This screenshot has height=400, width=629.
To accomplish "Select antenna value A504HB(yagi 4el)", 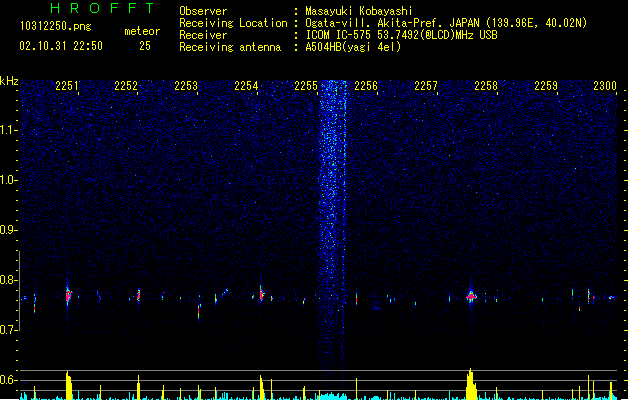I will click(x=353, y=47).
